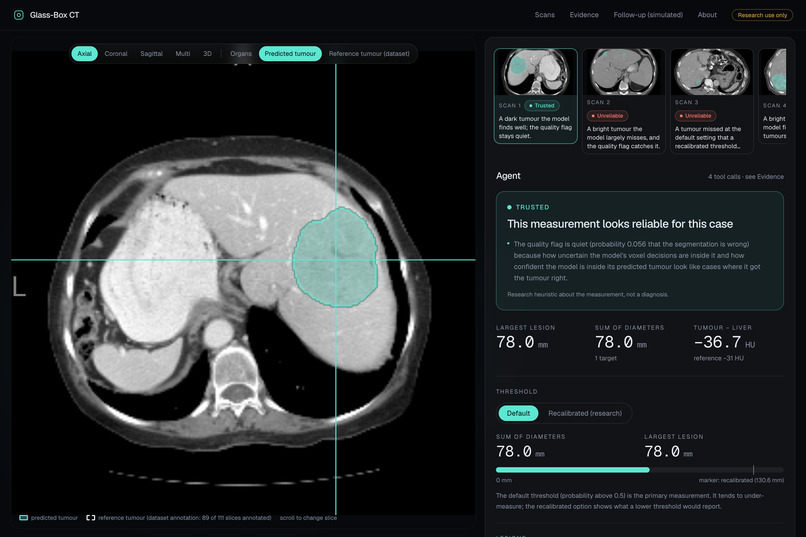
Task: Click the Unreliable badge on Scan 3
Action: (695, 116)
